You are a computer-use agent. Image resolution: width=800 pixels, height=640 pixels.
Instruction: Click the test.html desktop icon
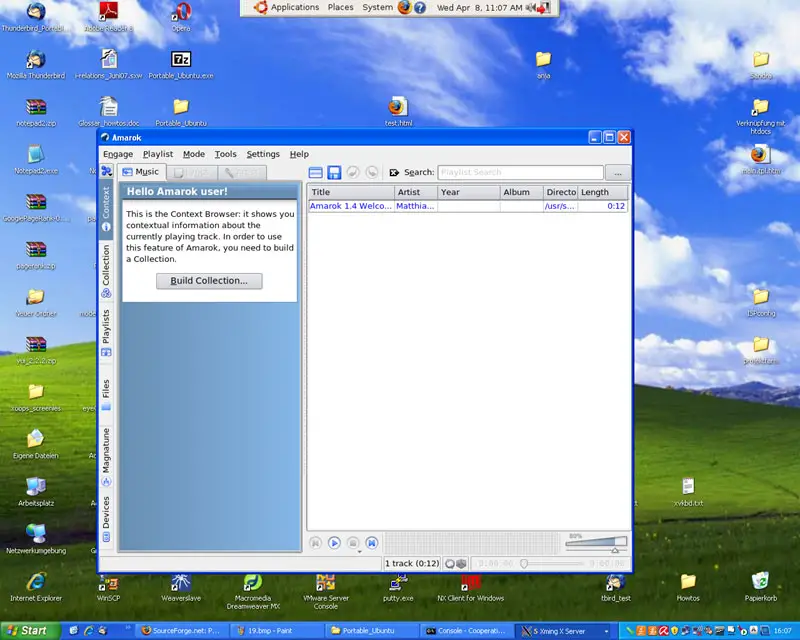[x=398, y=111]
